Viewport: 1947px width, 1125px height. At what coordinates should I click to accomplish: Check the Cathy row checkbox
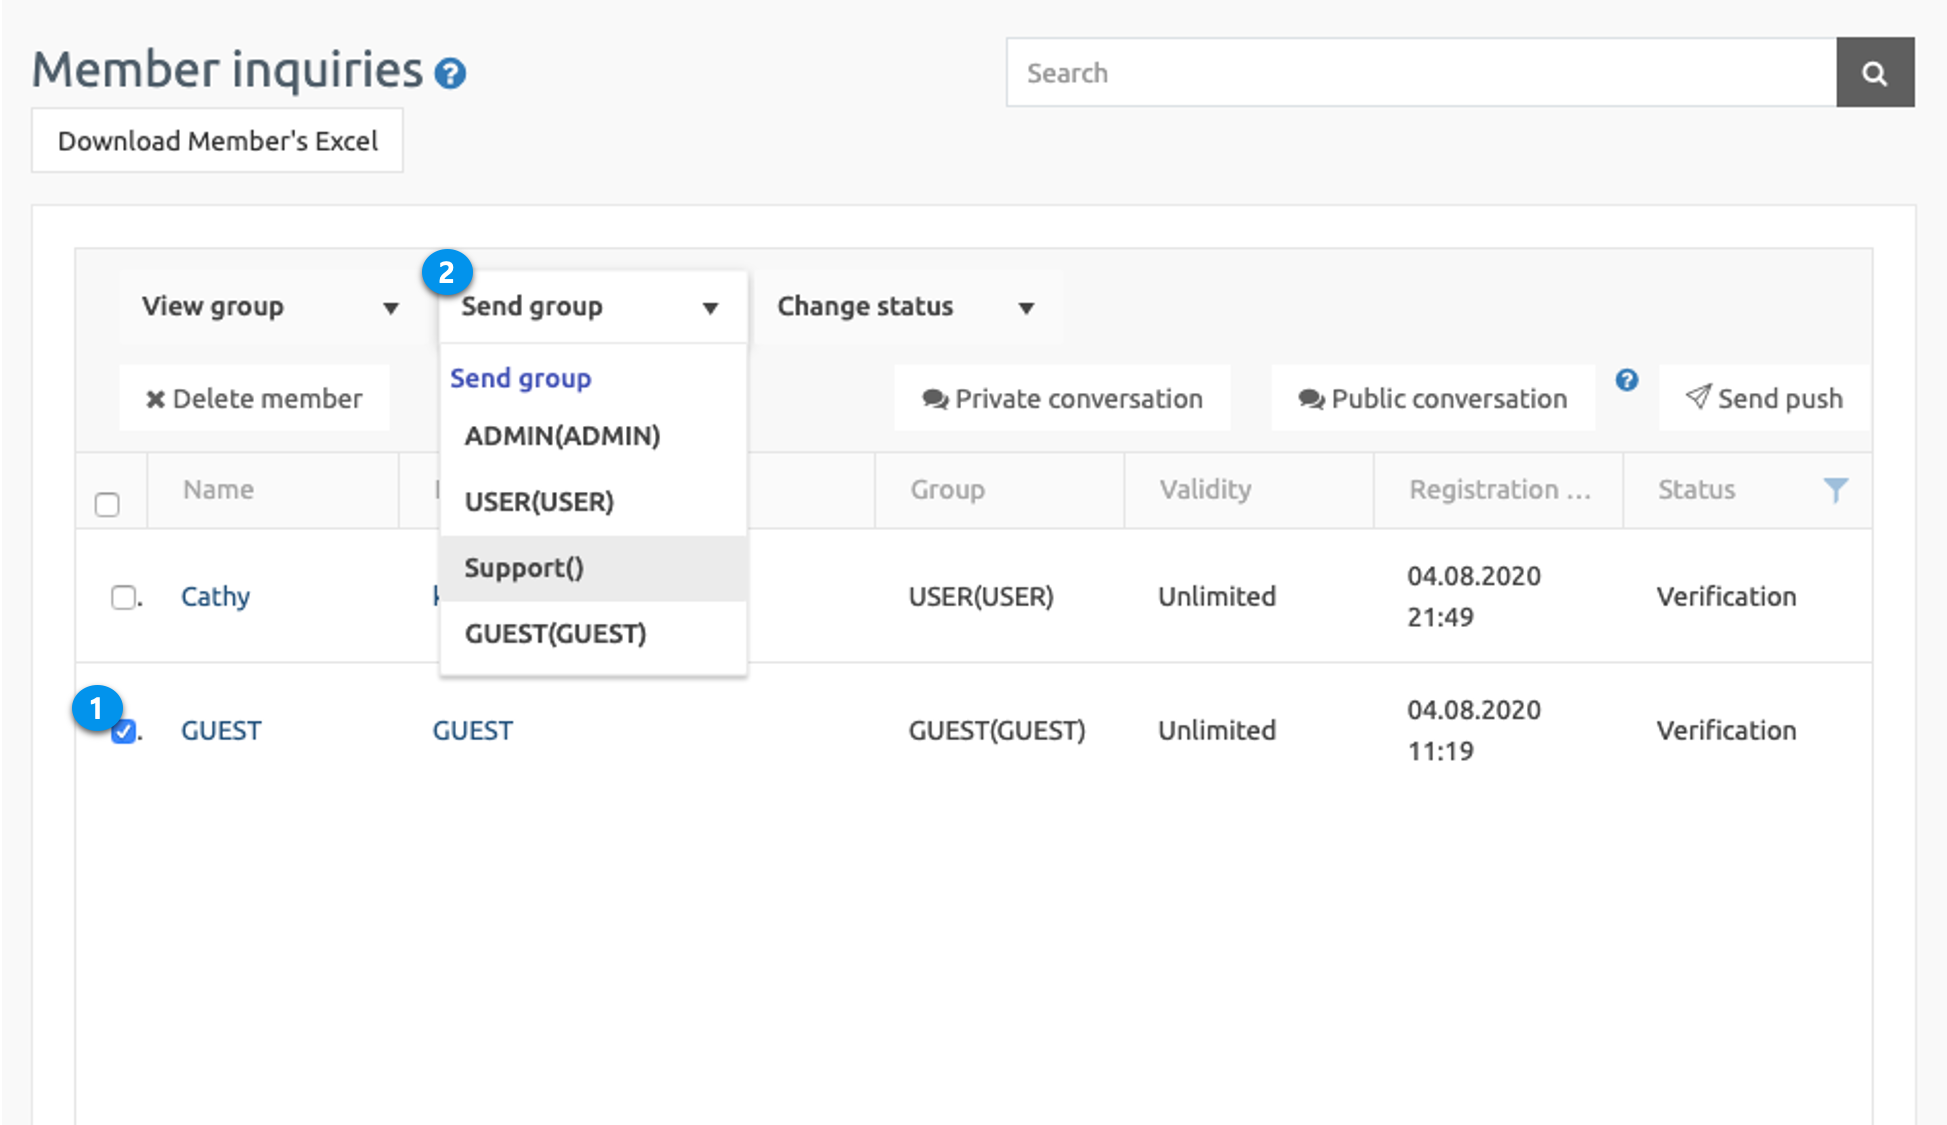point(123,597)
